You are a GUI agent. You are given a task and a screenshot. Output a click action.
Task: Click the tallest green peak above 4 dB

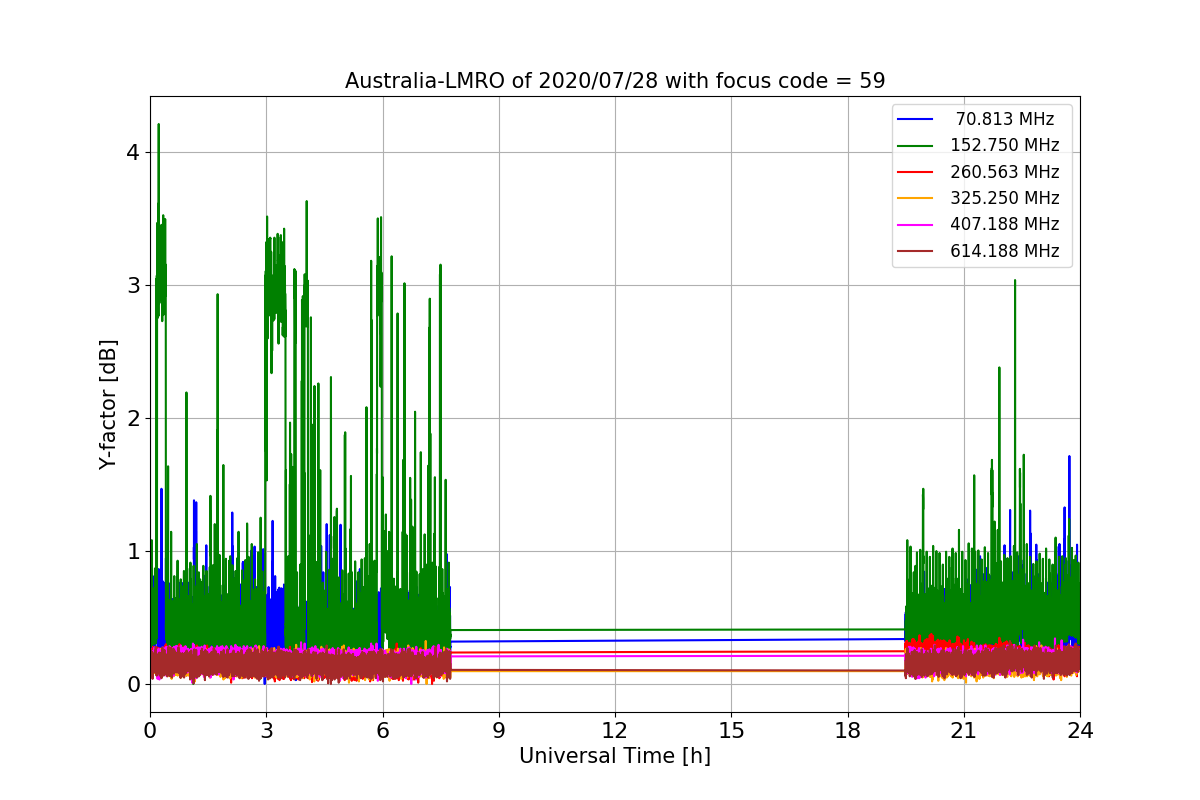[x=158, y=126]
